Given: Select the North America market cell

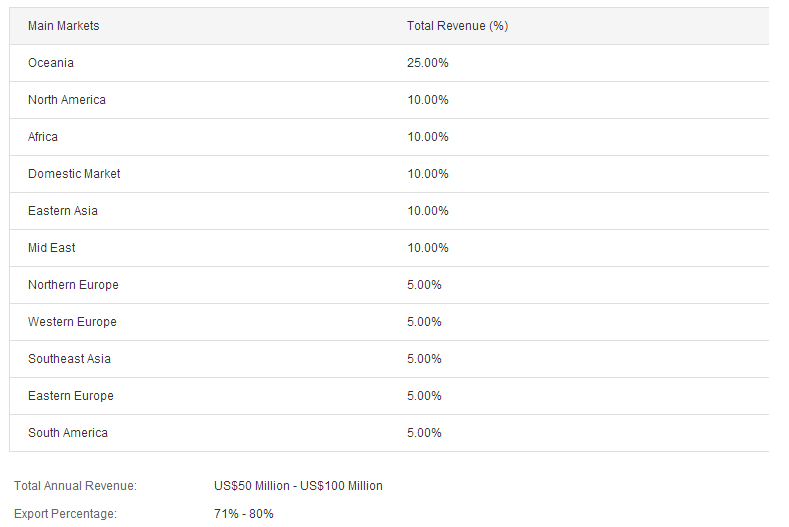Looking at the screenshot, I should (x=67, y=100).
